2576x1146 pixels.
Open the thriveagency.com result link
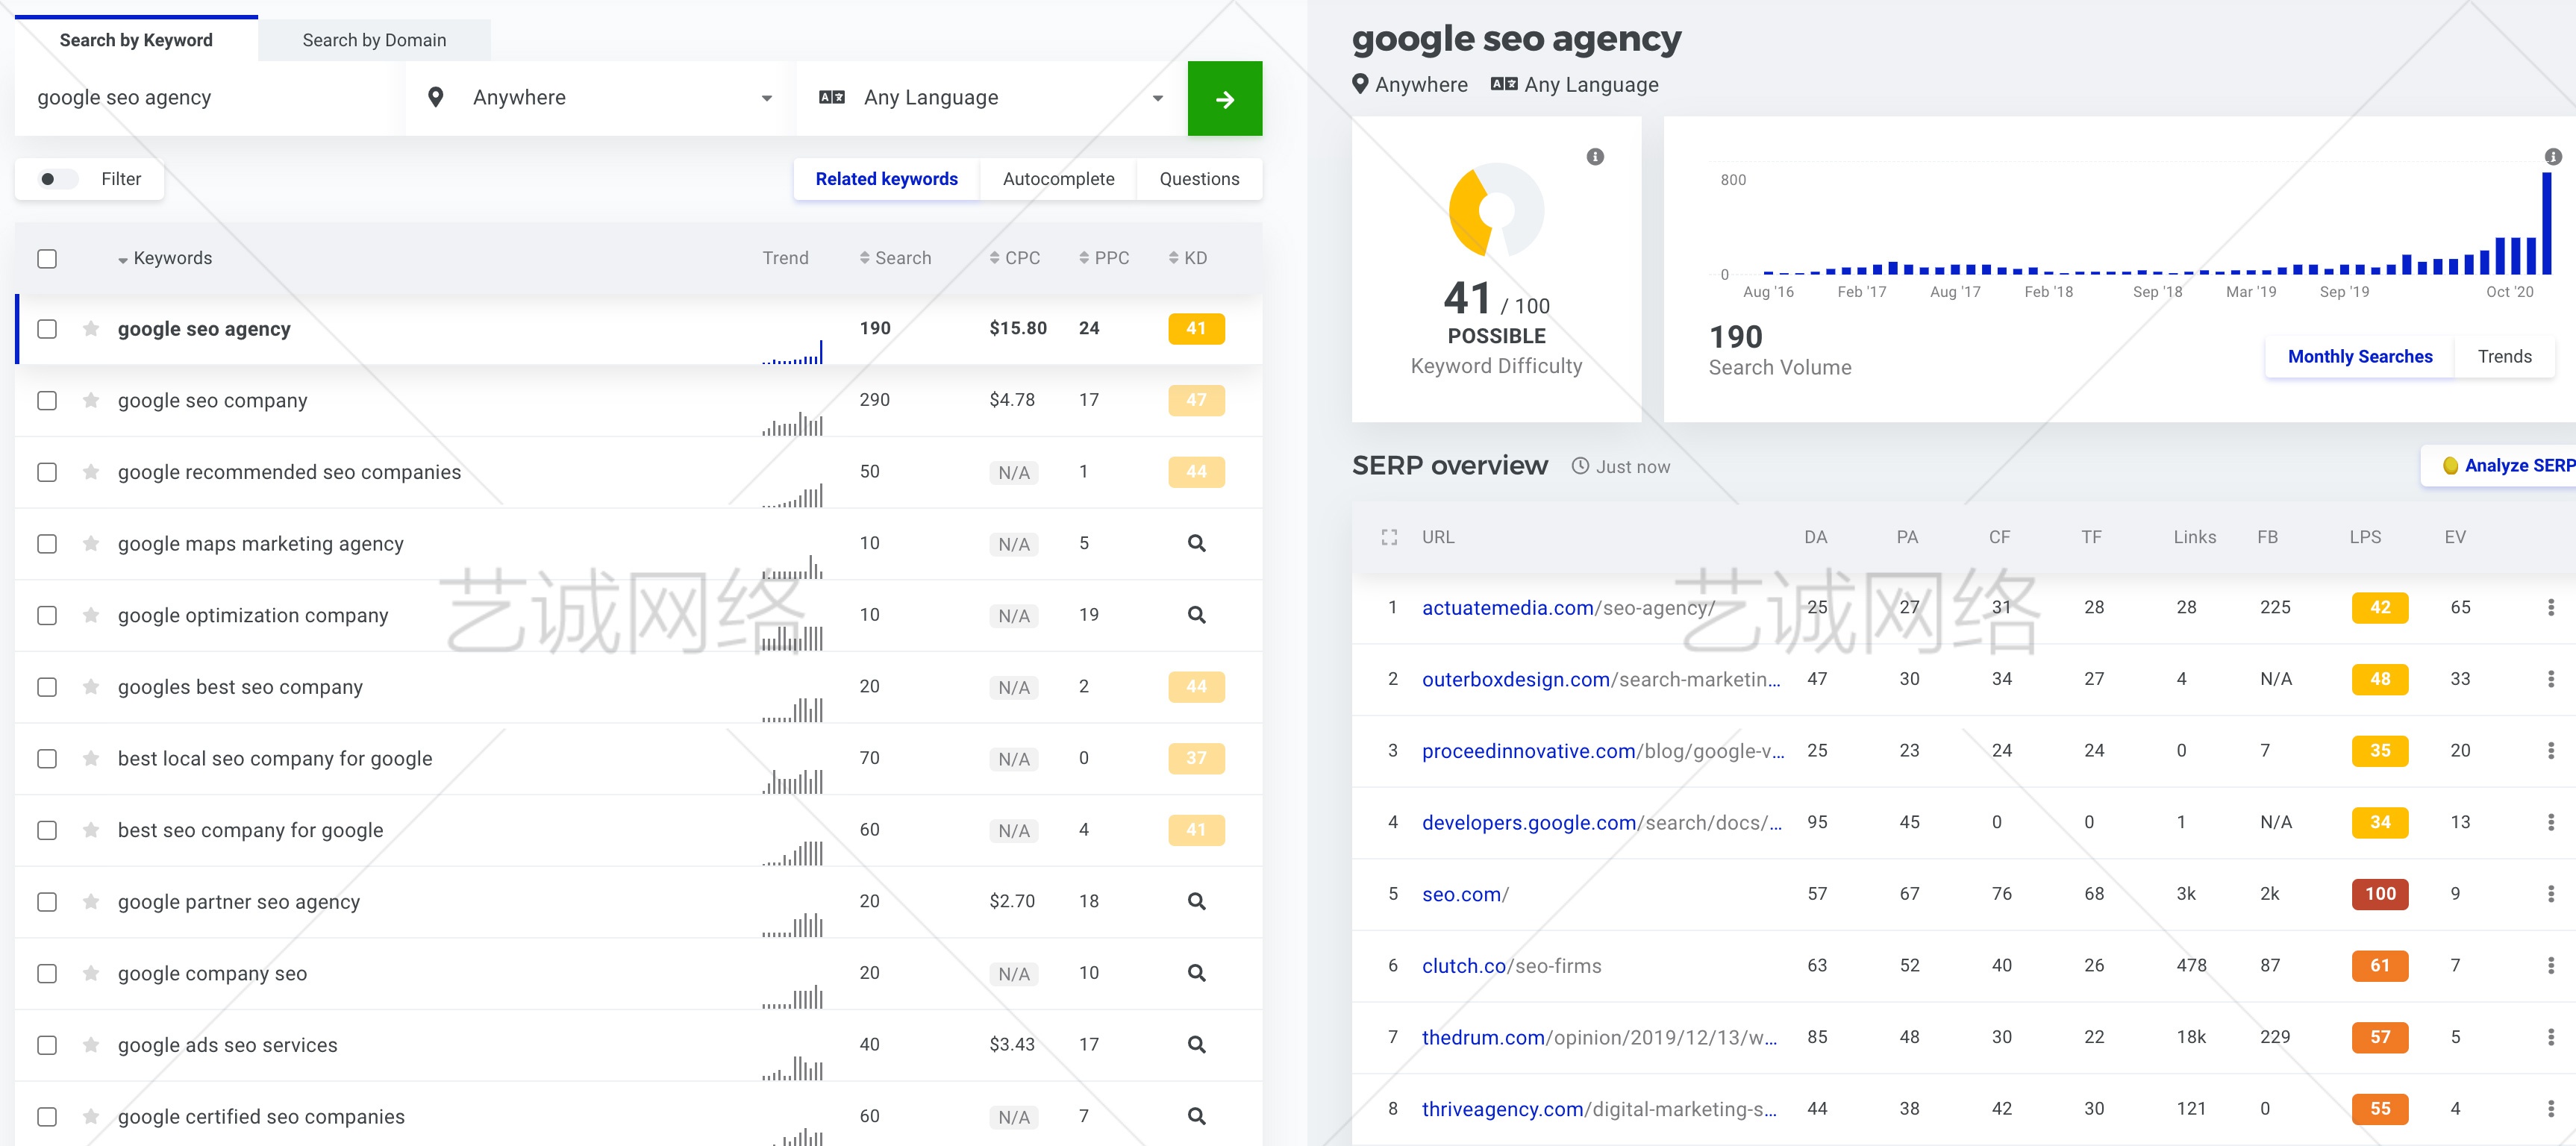pyautogui.click(x=1600, y=1109)
